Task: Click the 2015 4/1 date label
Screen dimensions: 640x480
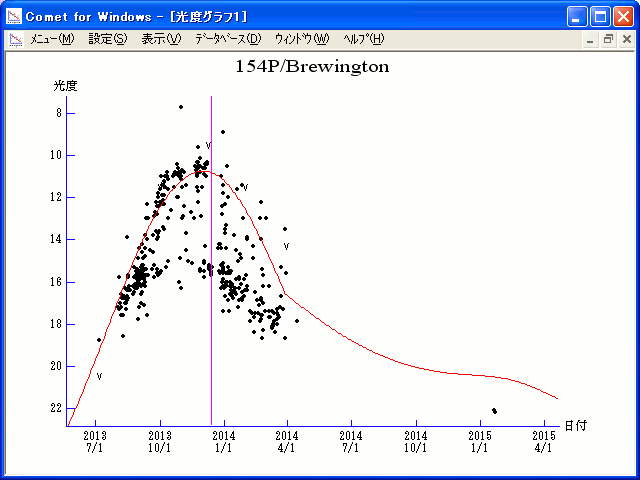Action: pyautogui.click(x=544, y=442)
